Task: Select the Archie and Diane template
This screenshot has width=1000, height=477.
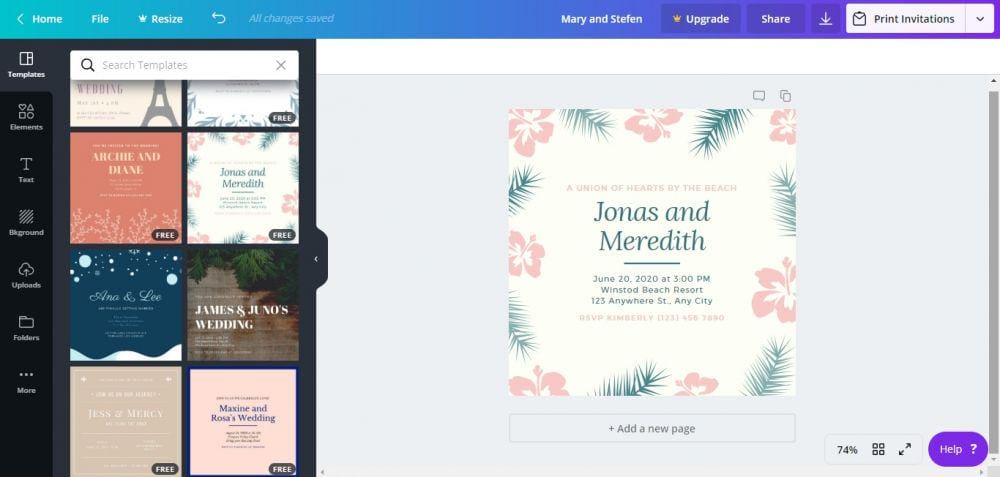Action: [x=126, y=188]
